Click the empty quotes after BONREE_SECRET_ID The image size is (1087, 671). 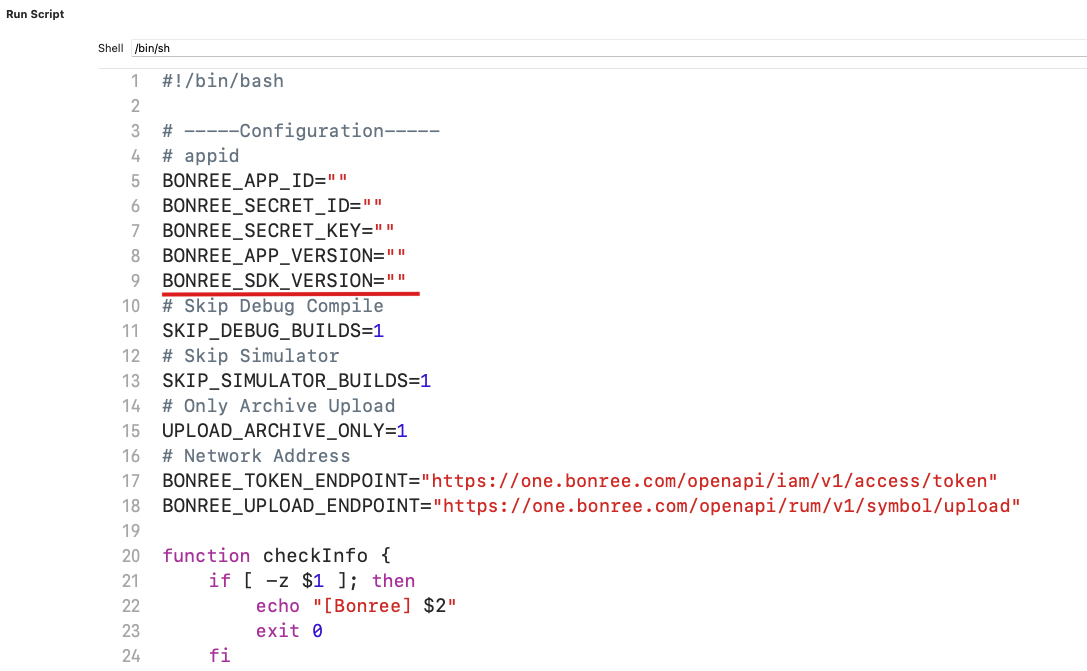click(371, 206)
